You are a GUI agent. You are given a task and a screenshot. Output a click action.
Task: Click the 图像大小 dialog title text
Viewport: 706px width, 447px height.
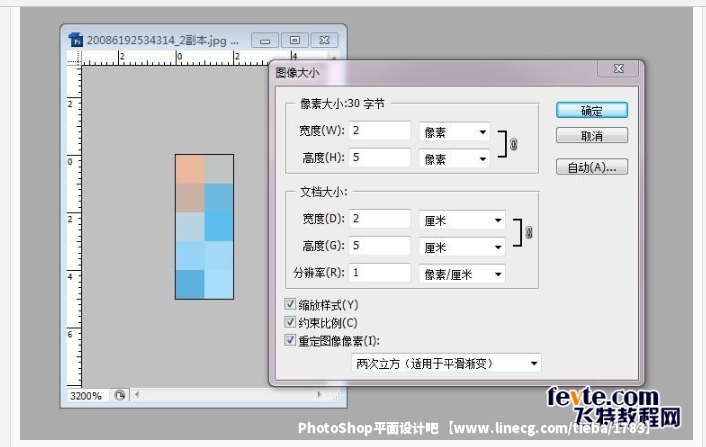(x=297, y=72)
